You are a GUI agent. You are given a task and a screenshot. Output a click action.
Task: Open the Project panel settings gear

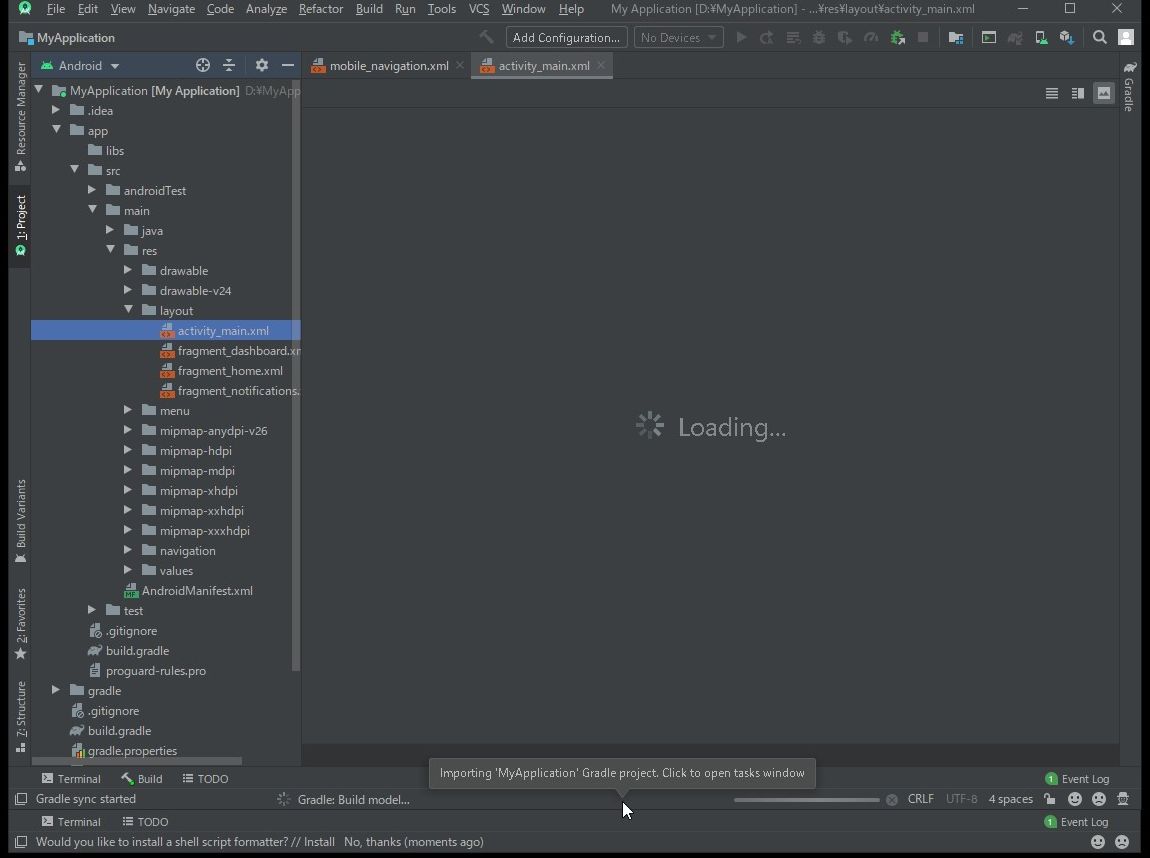(261, 65)
